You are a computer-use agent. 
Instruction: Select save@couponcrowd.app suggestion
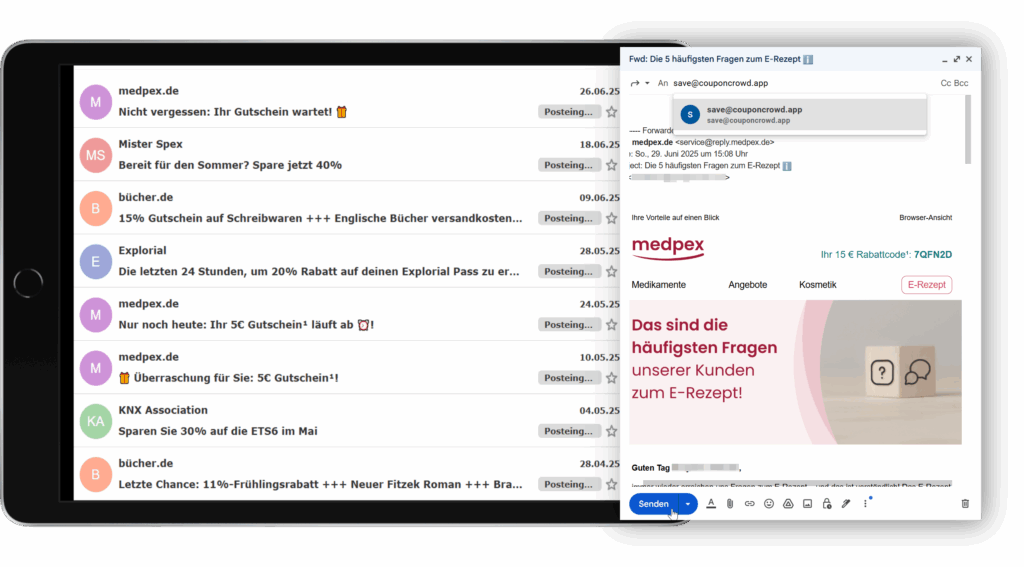click(800, 114)
